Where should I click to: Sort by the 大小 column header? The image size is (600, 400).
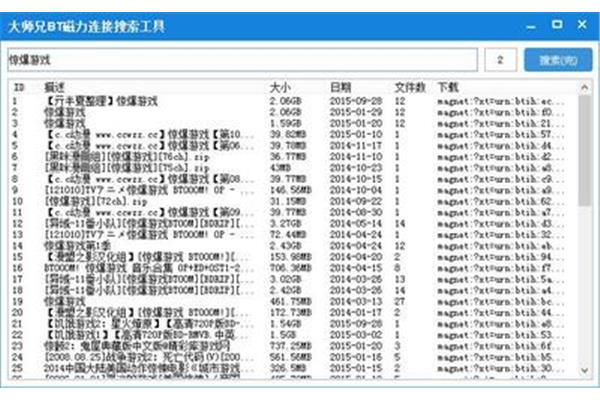(280, 87)
